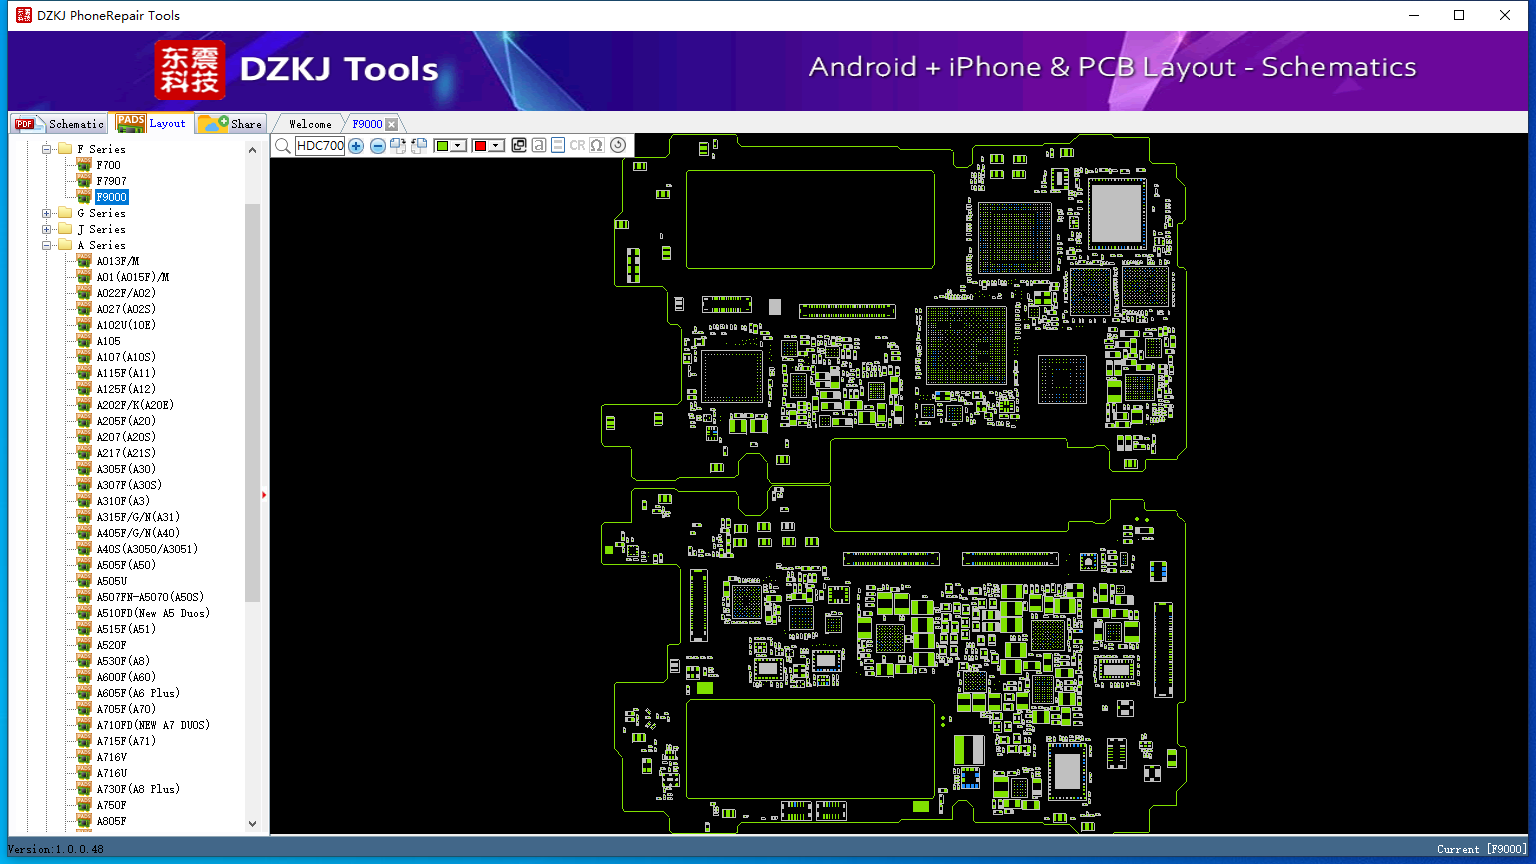This screenshot has width=1536, height=864.
Task: Click the DZKJ Tools red logo in the banner
Action: [190, 70]
